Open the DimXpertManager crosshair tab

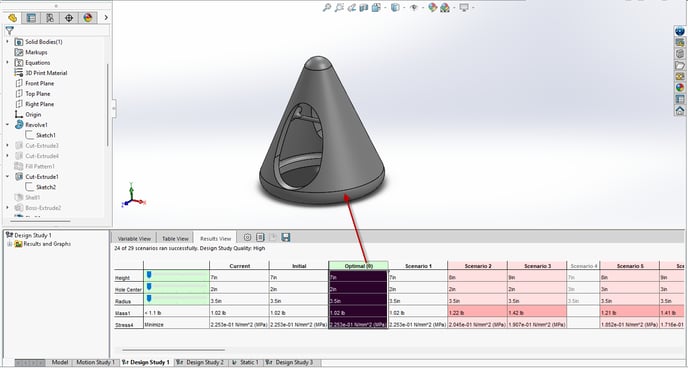click(69, 18)
